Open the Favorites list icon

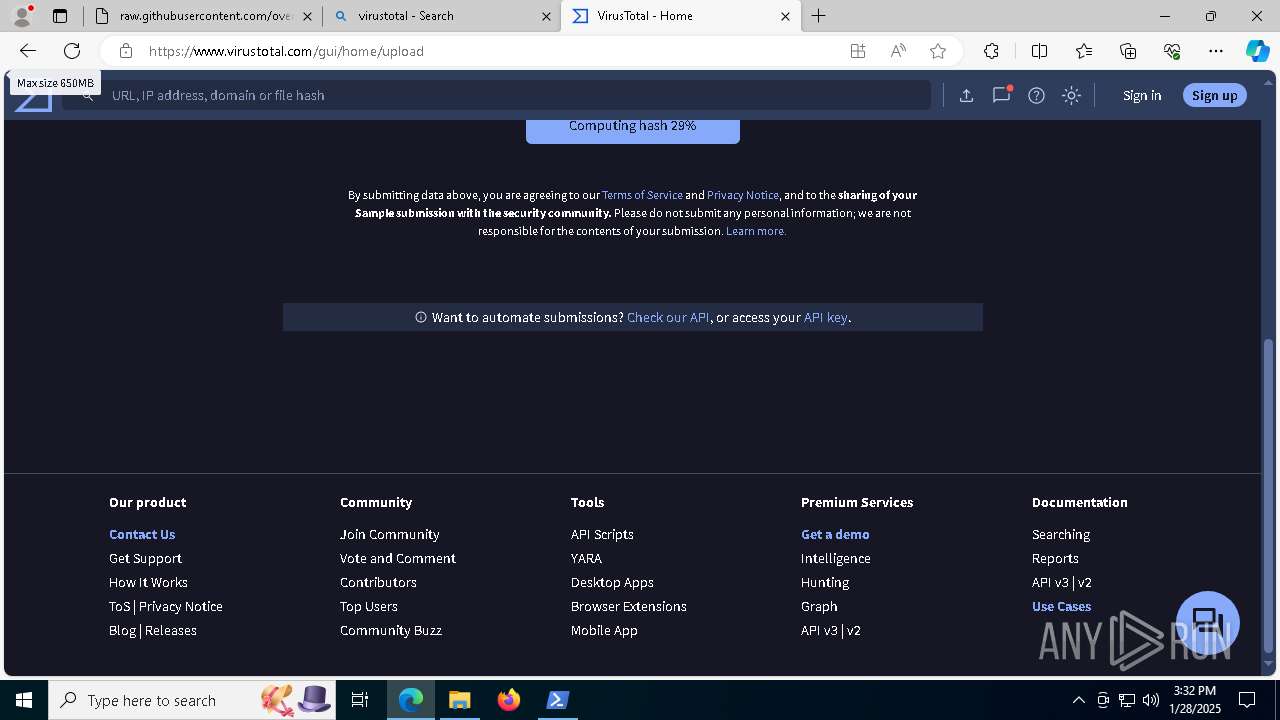tap(1084, 51)
